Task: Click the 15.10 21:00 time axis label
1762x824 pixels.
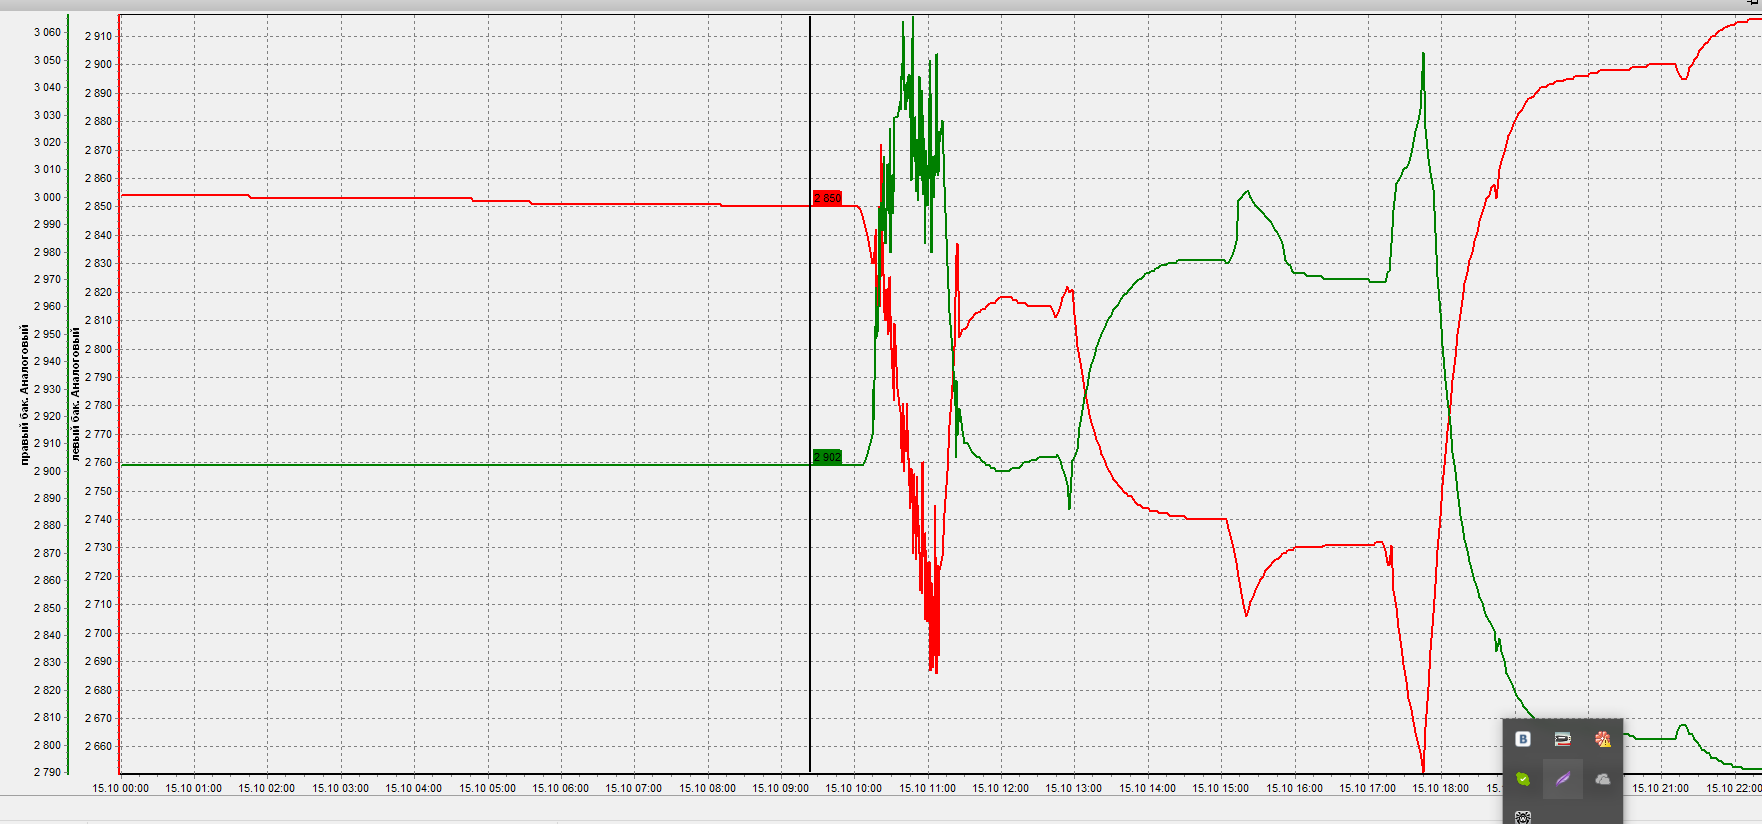Action: click(x=1660, y=788)
